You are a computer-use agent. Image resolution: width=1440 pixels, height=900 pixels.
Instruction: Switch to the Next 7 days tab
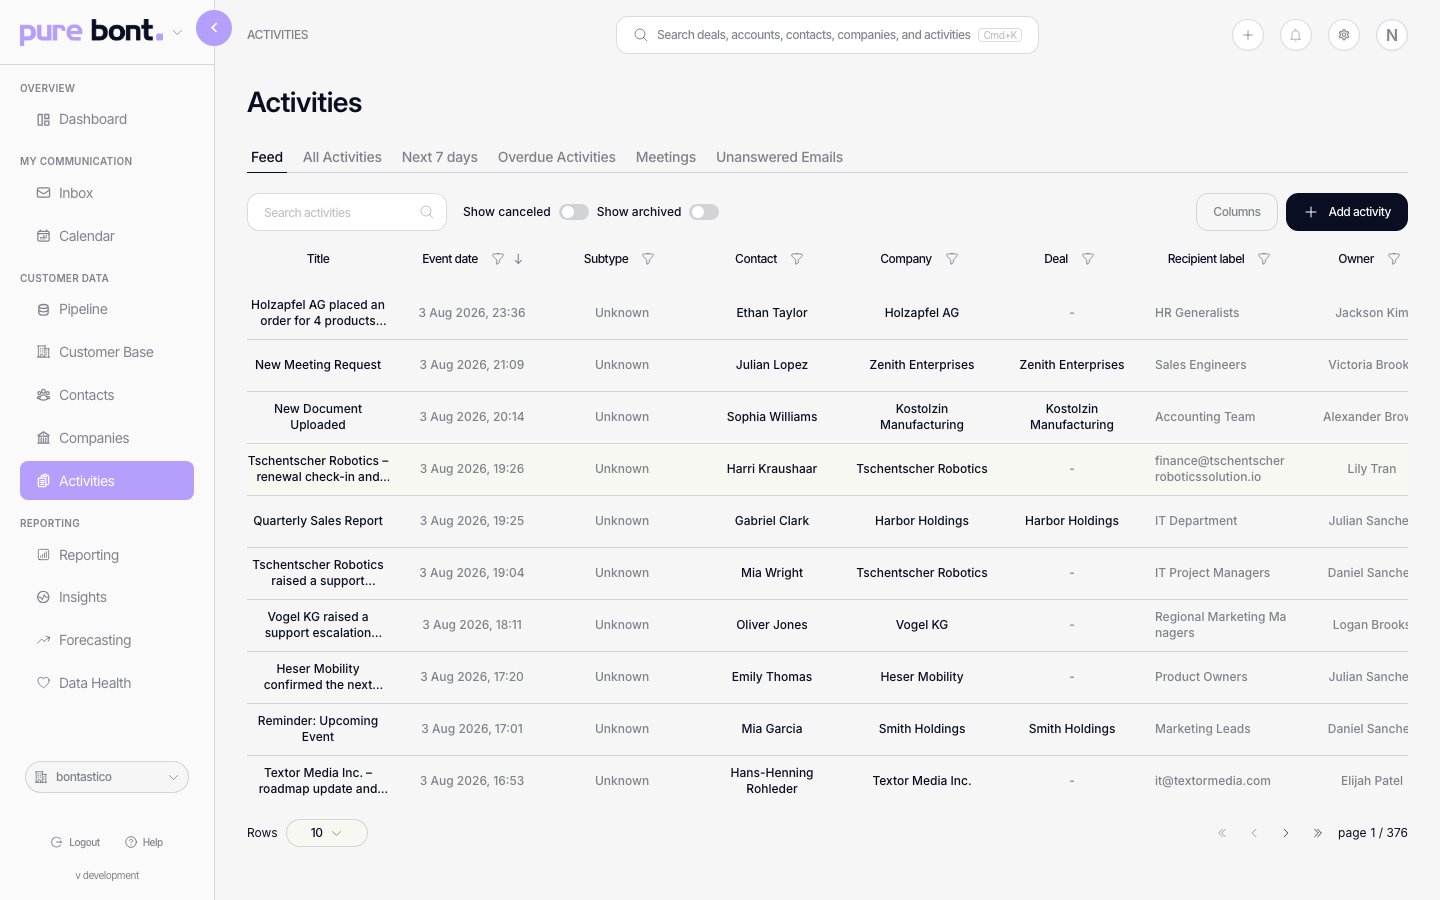(440, 157)
